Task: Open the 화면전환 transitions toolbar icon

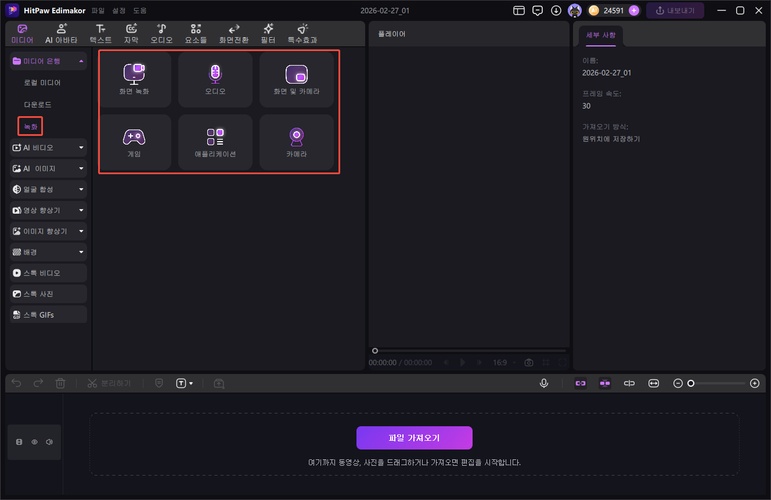Action: tap(234, 34)
